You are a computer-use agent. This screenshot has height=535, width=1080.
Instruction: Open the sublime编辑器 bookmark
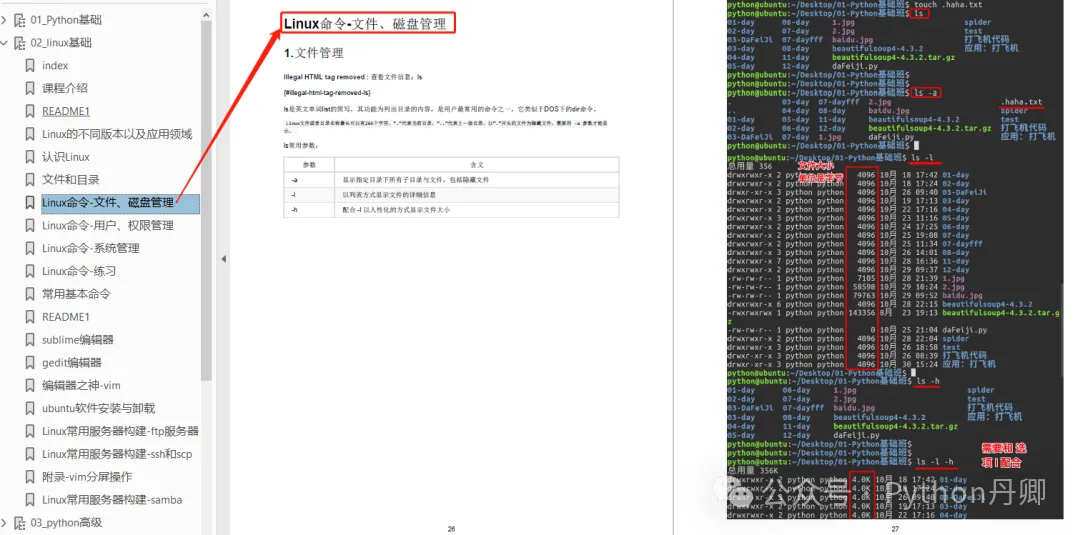click(78, 339)
